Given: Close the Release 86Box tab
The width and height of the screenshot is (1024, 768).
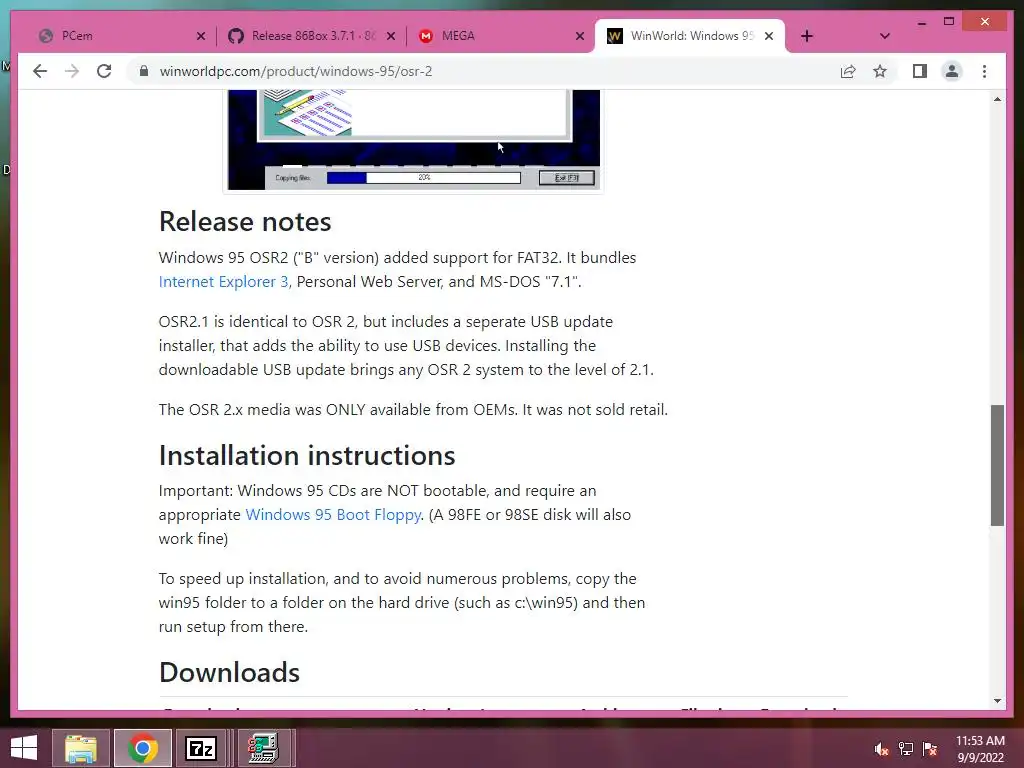Looking at the screenshot, I should pyautogui.click(x=391, y=36).
